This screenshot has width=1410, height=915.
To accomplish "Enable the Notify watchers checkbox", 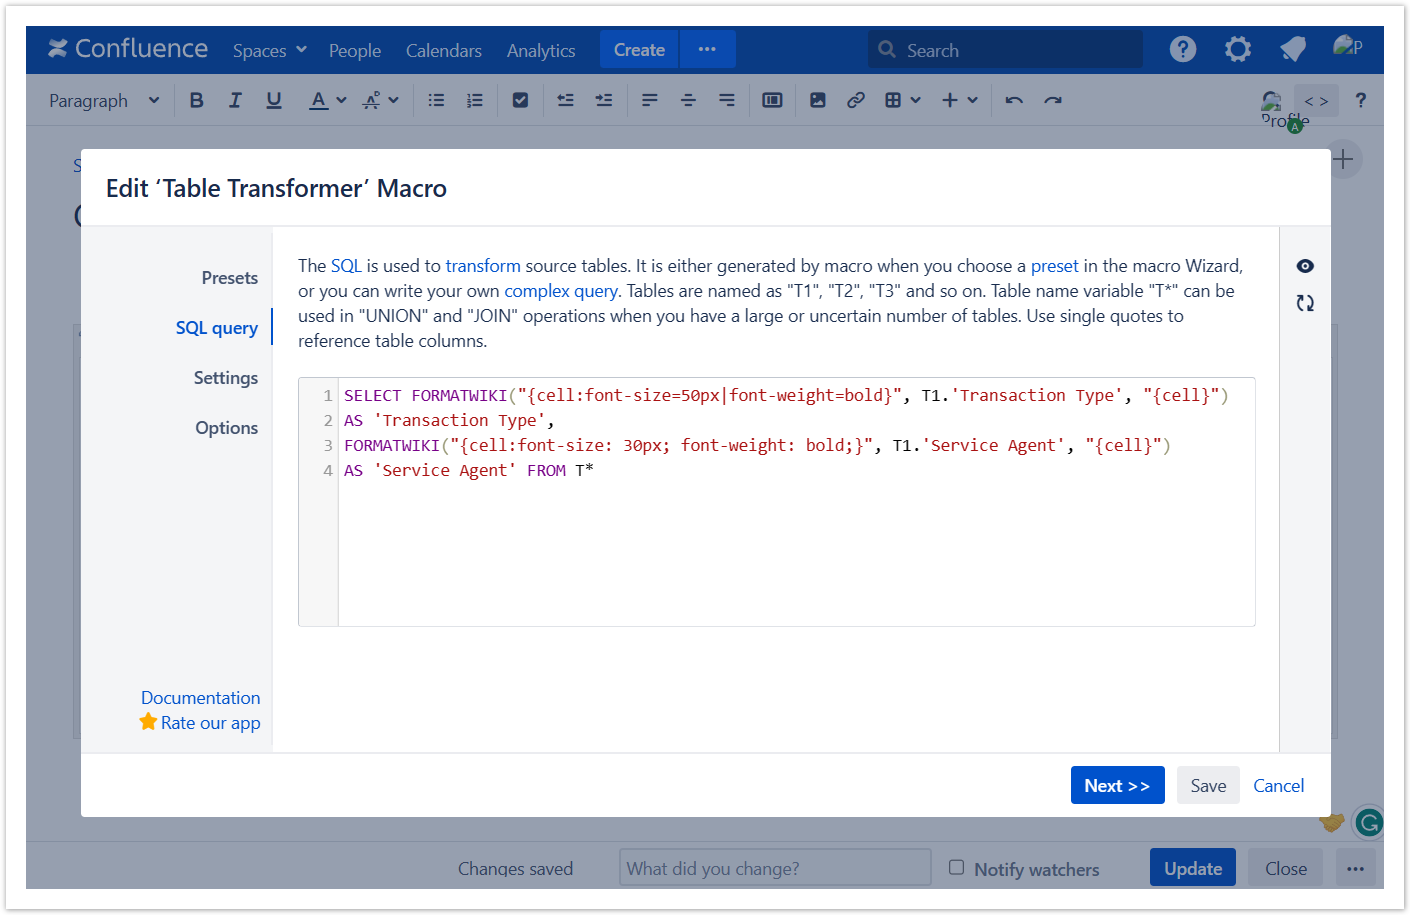I will (957, 868).
